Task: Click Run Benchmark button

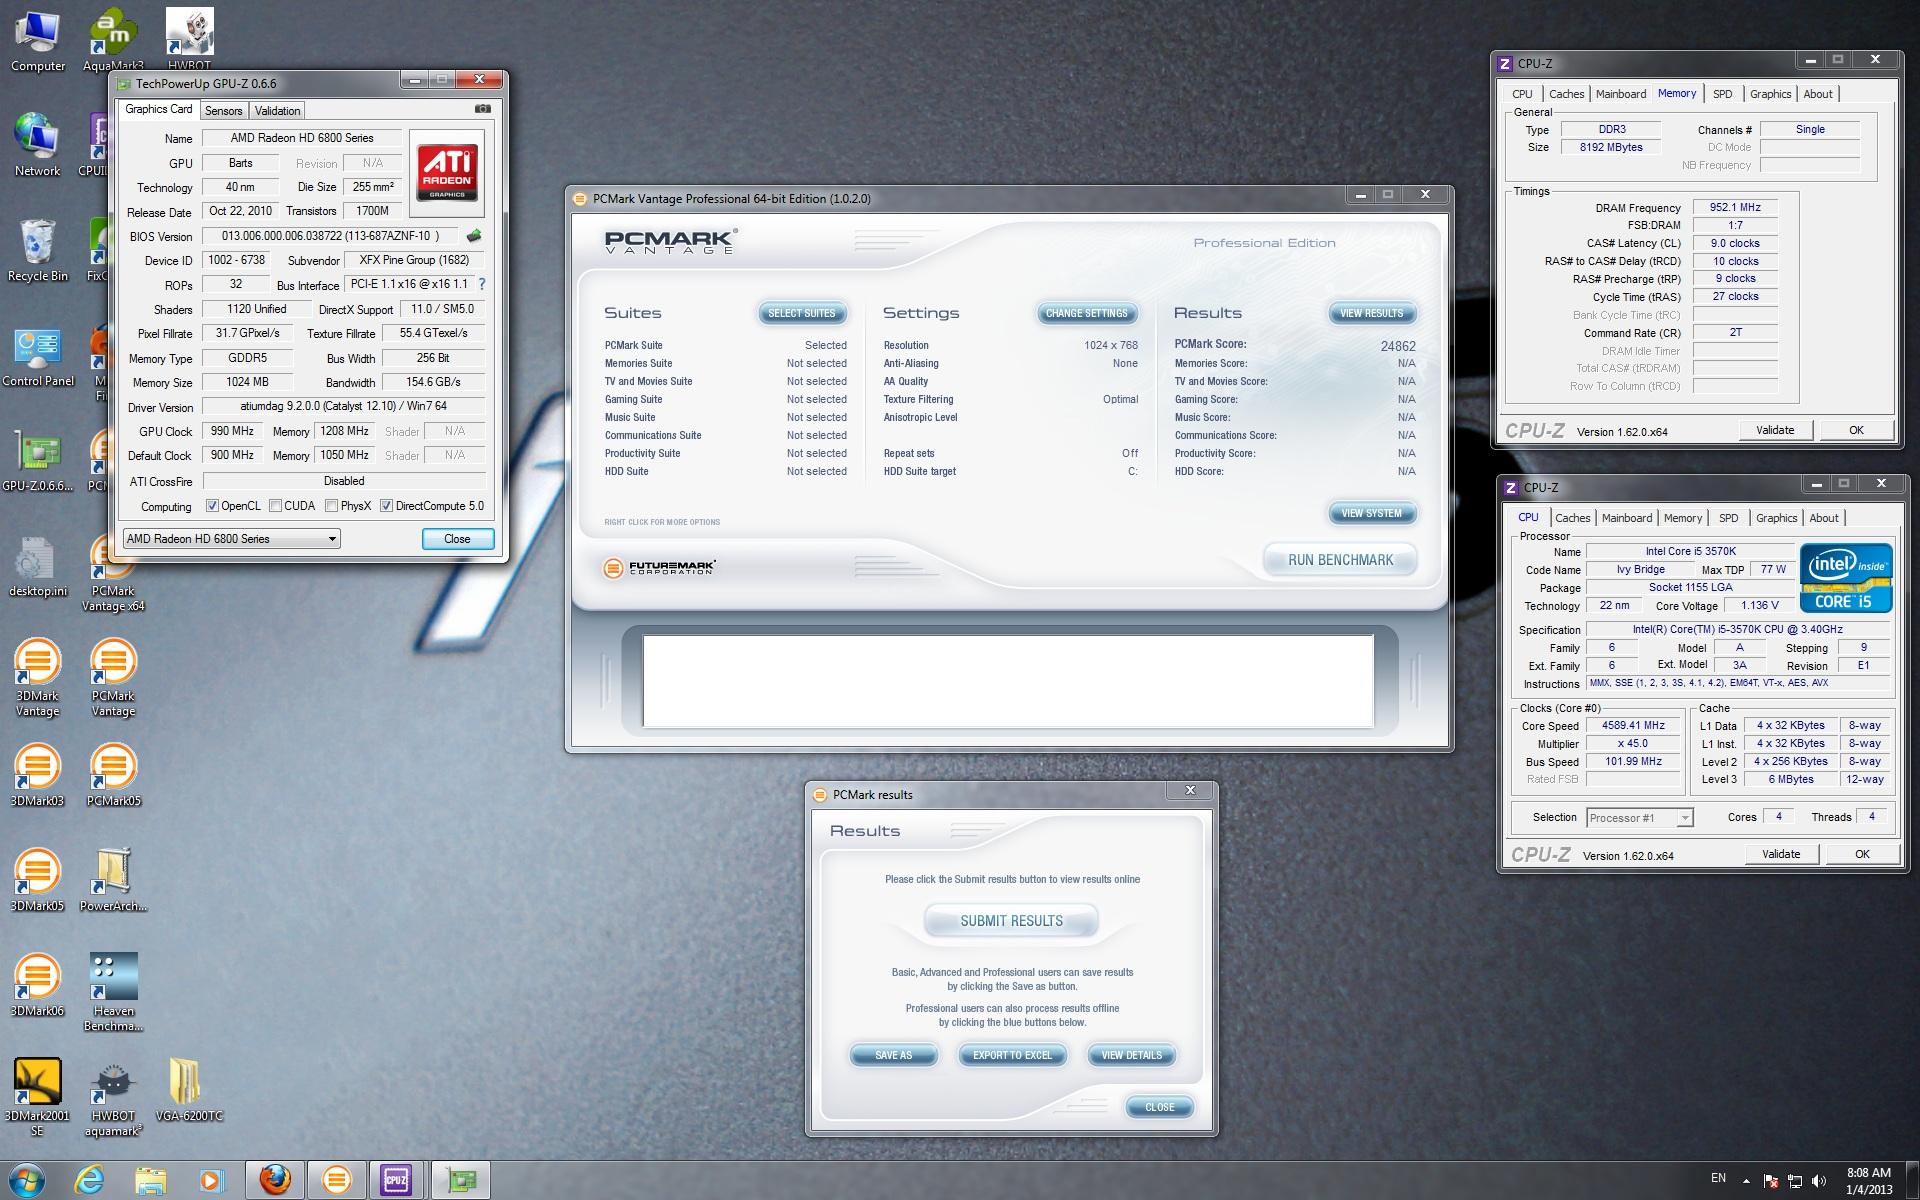Action: (x=1340, y=560)
